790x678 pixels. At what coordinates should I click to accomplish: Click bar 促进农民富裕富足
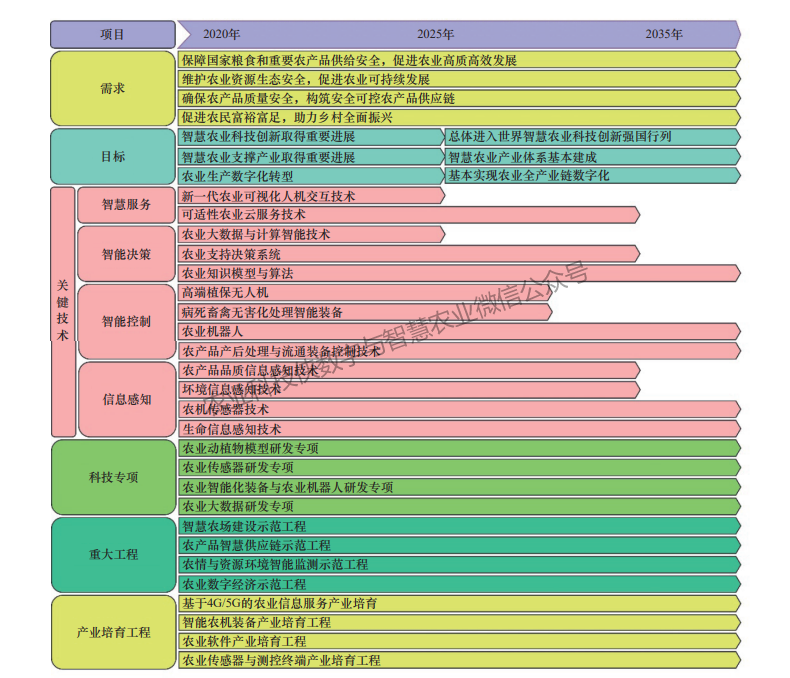[x=459, y=117]
